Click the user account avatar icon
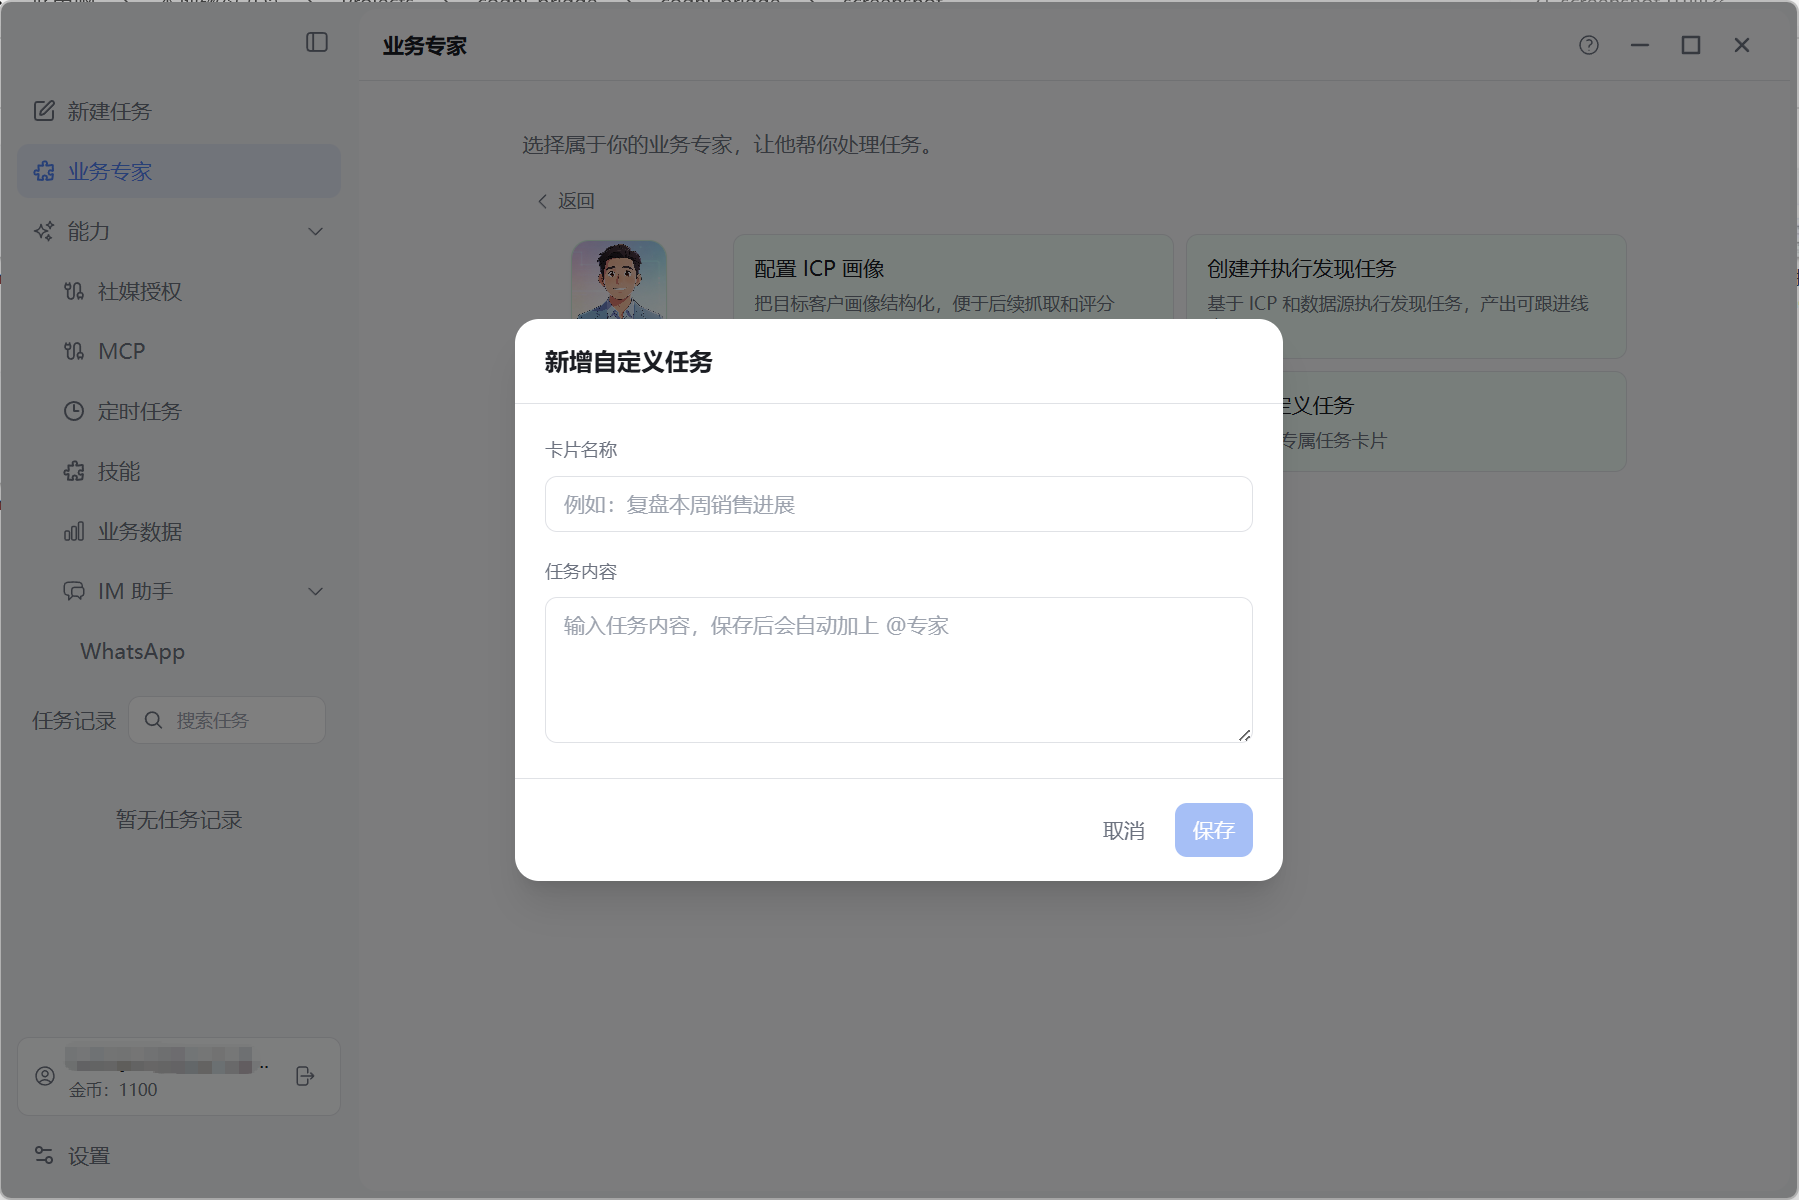Image resolution: width=1799 pixels, height=1200 pixels. tap(45, 1076)
